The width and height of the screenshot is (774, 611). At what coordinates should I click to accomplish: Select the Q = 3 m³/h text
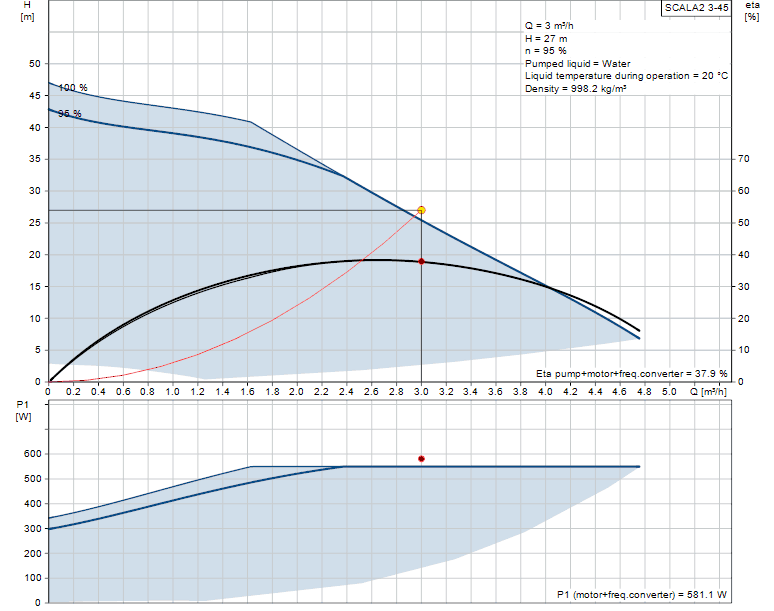[553, 24]
